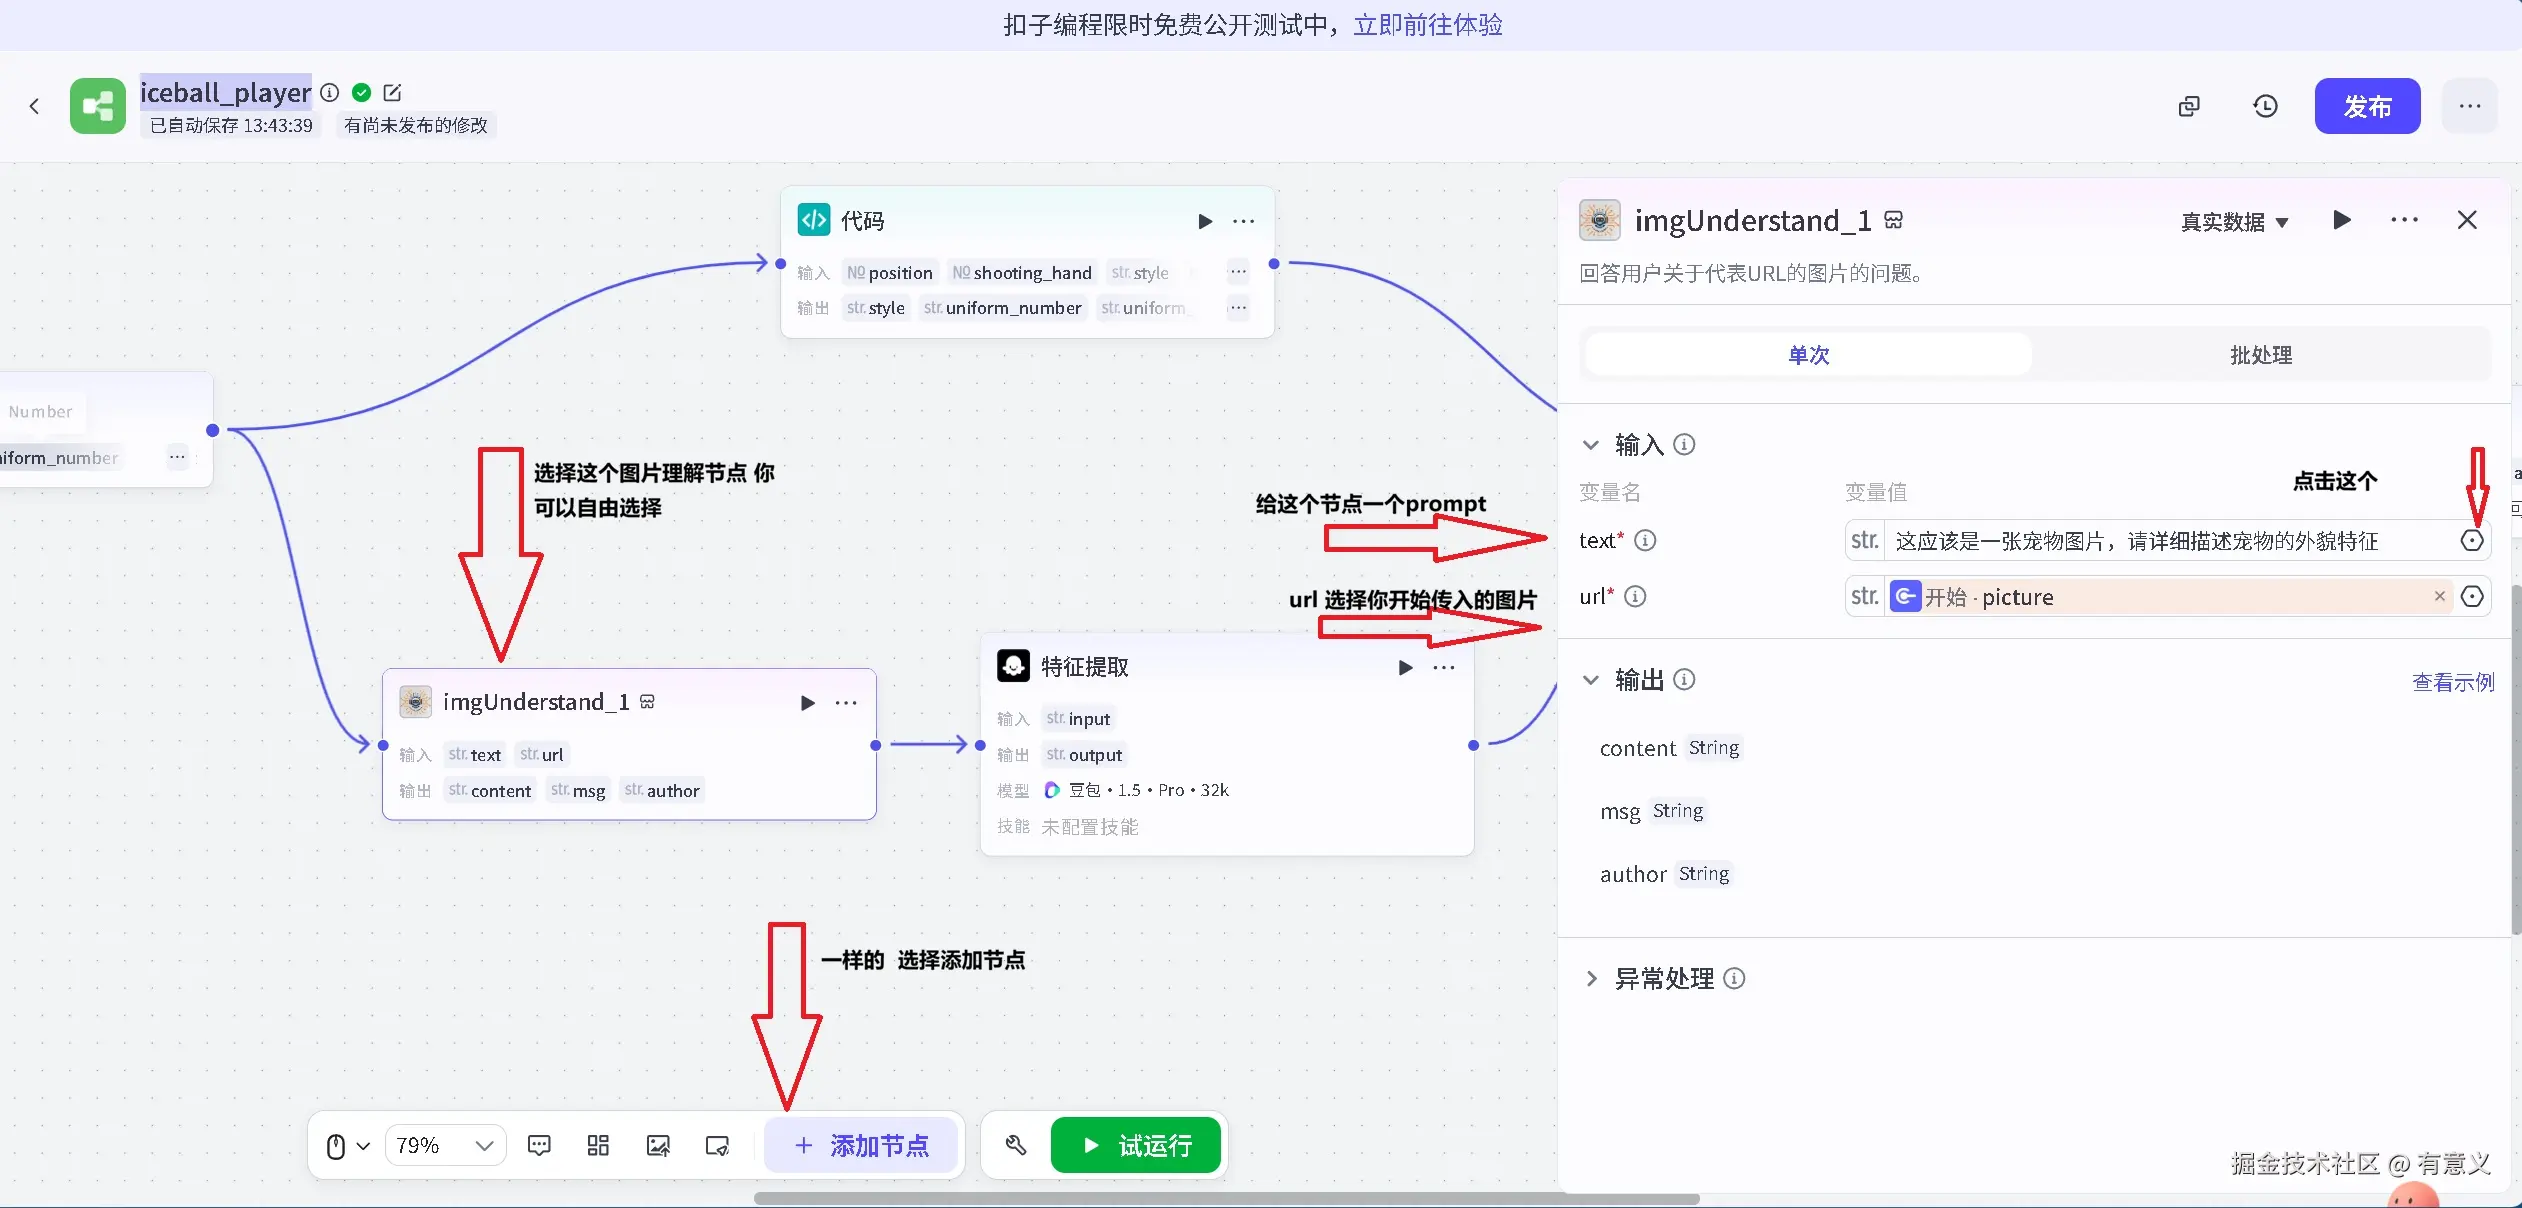2522x1208 pixels.
Task: Open version history via the clock icon
Action: [x=2265, y=105]
